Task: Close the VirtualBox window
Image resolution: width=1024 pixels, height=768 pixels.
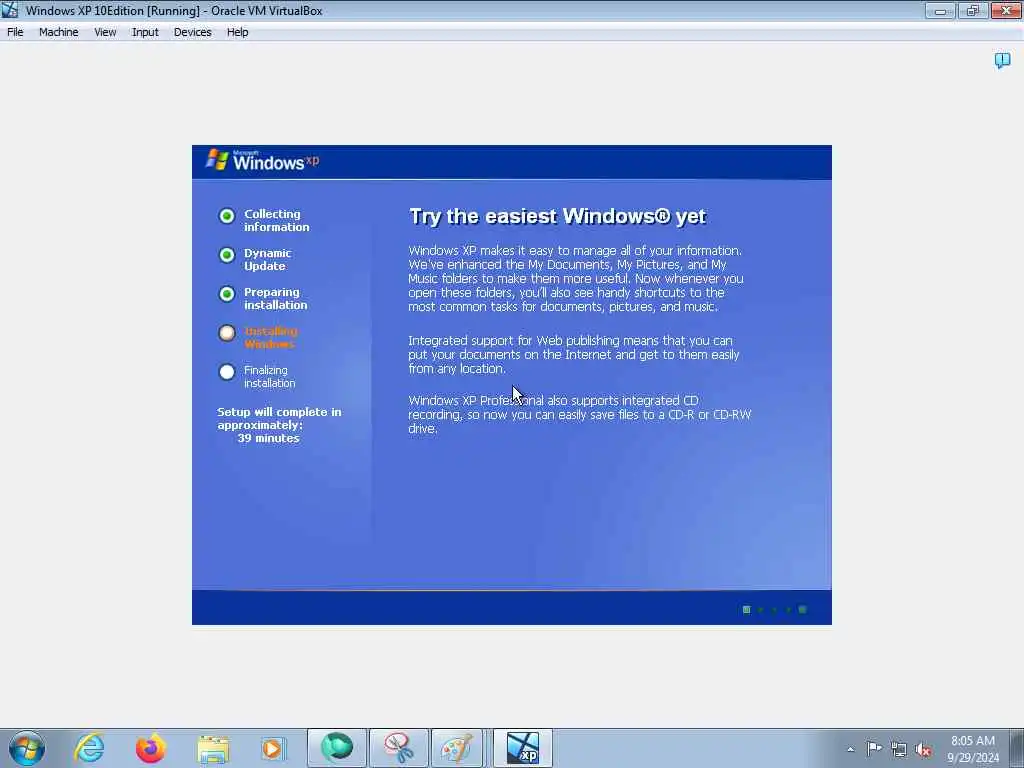Action: [1006, 10]
